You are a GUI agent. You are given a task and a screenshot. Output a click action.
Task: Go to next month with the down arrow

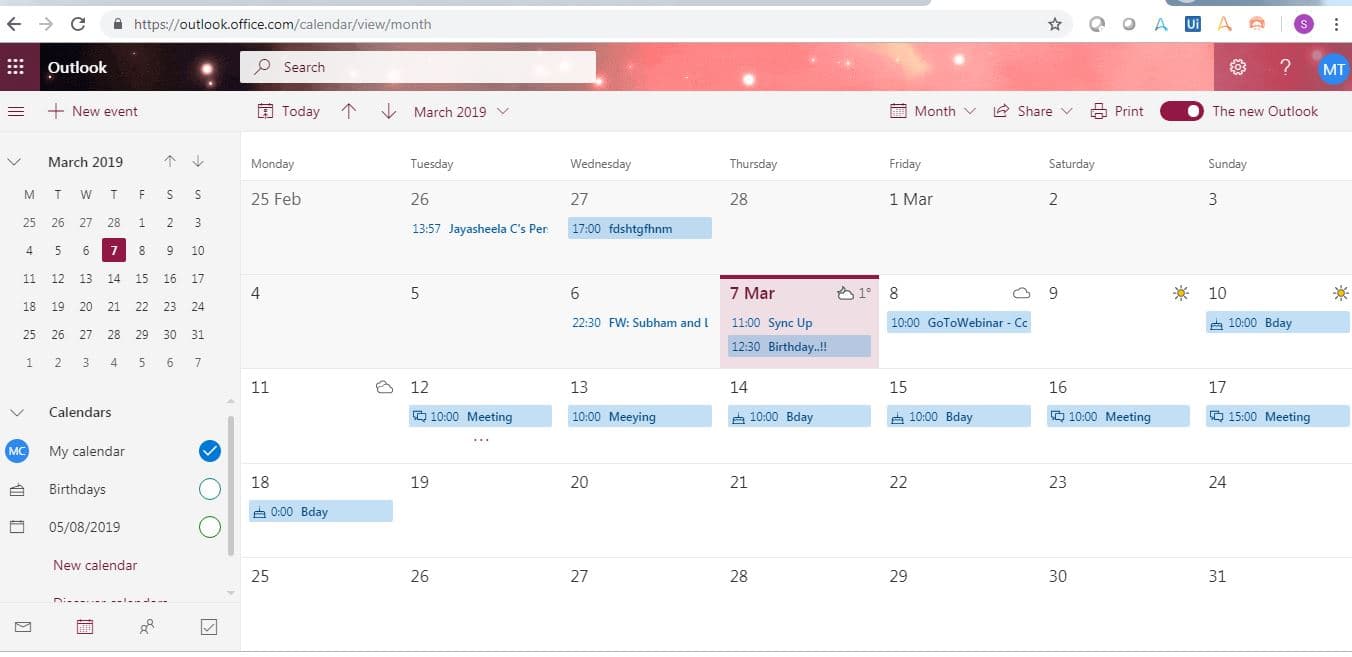[389, 111]
